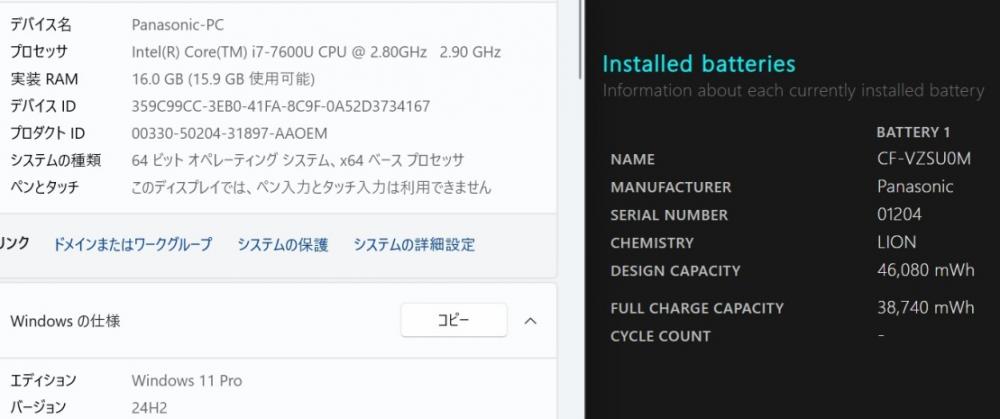Open システムの保護 link
1000x419 pixels.
point(283,244)
